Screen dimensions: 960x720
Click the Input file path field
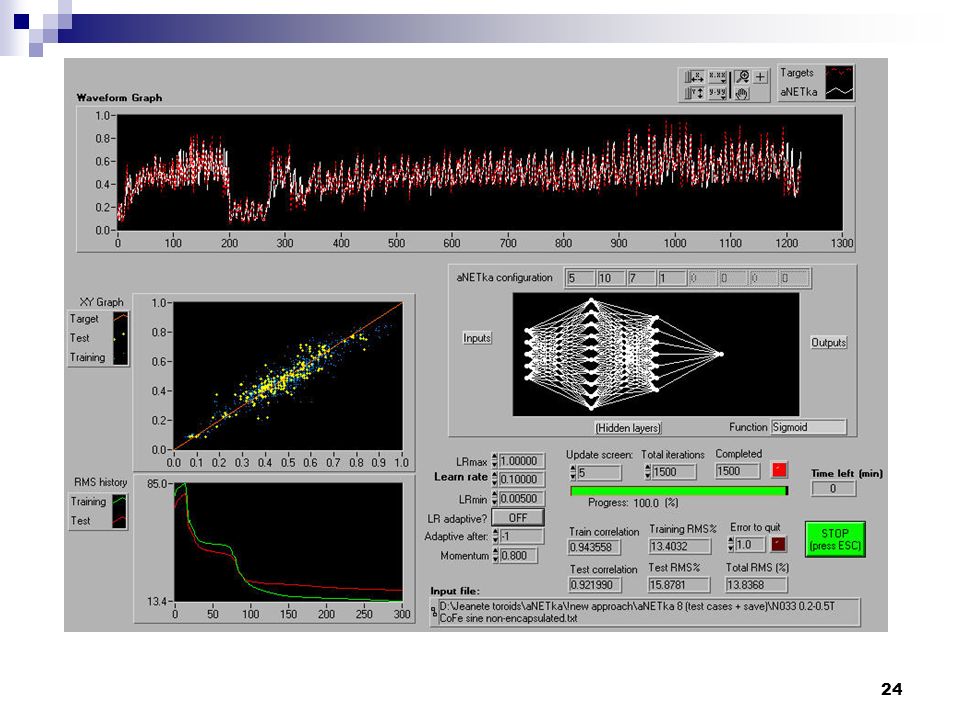click(648, 612)
